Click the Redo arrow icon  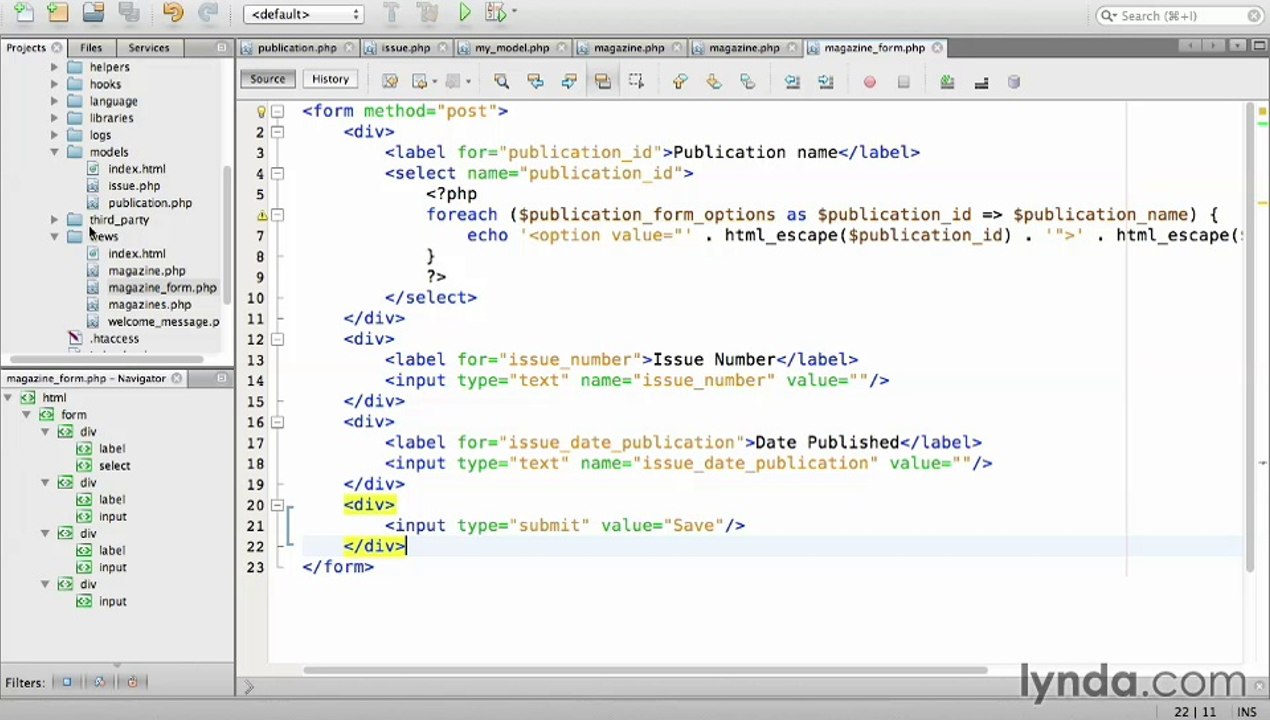[x=208, y=13]
